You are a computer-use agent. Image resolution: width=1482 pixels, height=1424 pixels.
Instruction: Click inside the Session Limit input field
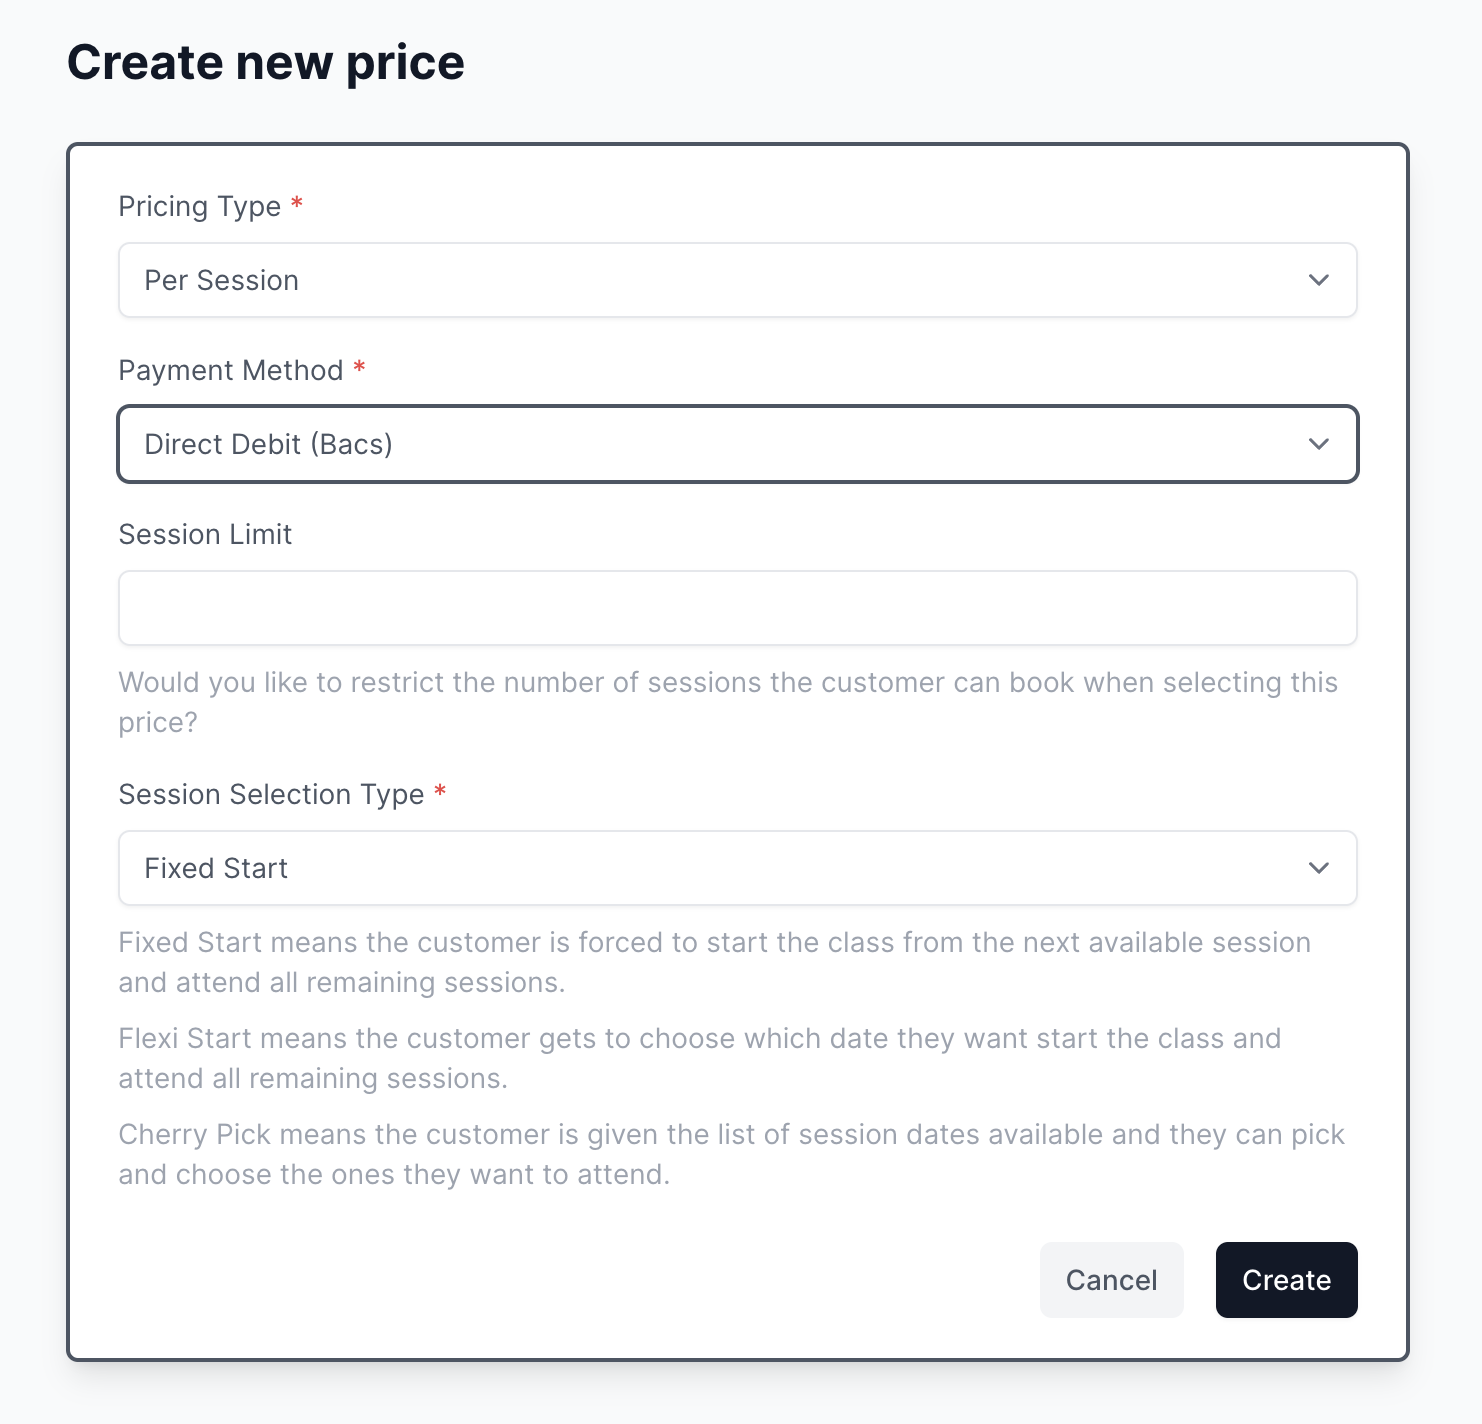pyautogui.click(x=738, y=608)
